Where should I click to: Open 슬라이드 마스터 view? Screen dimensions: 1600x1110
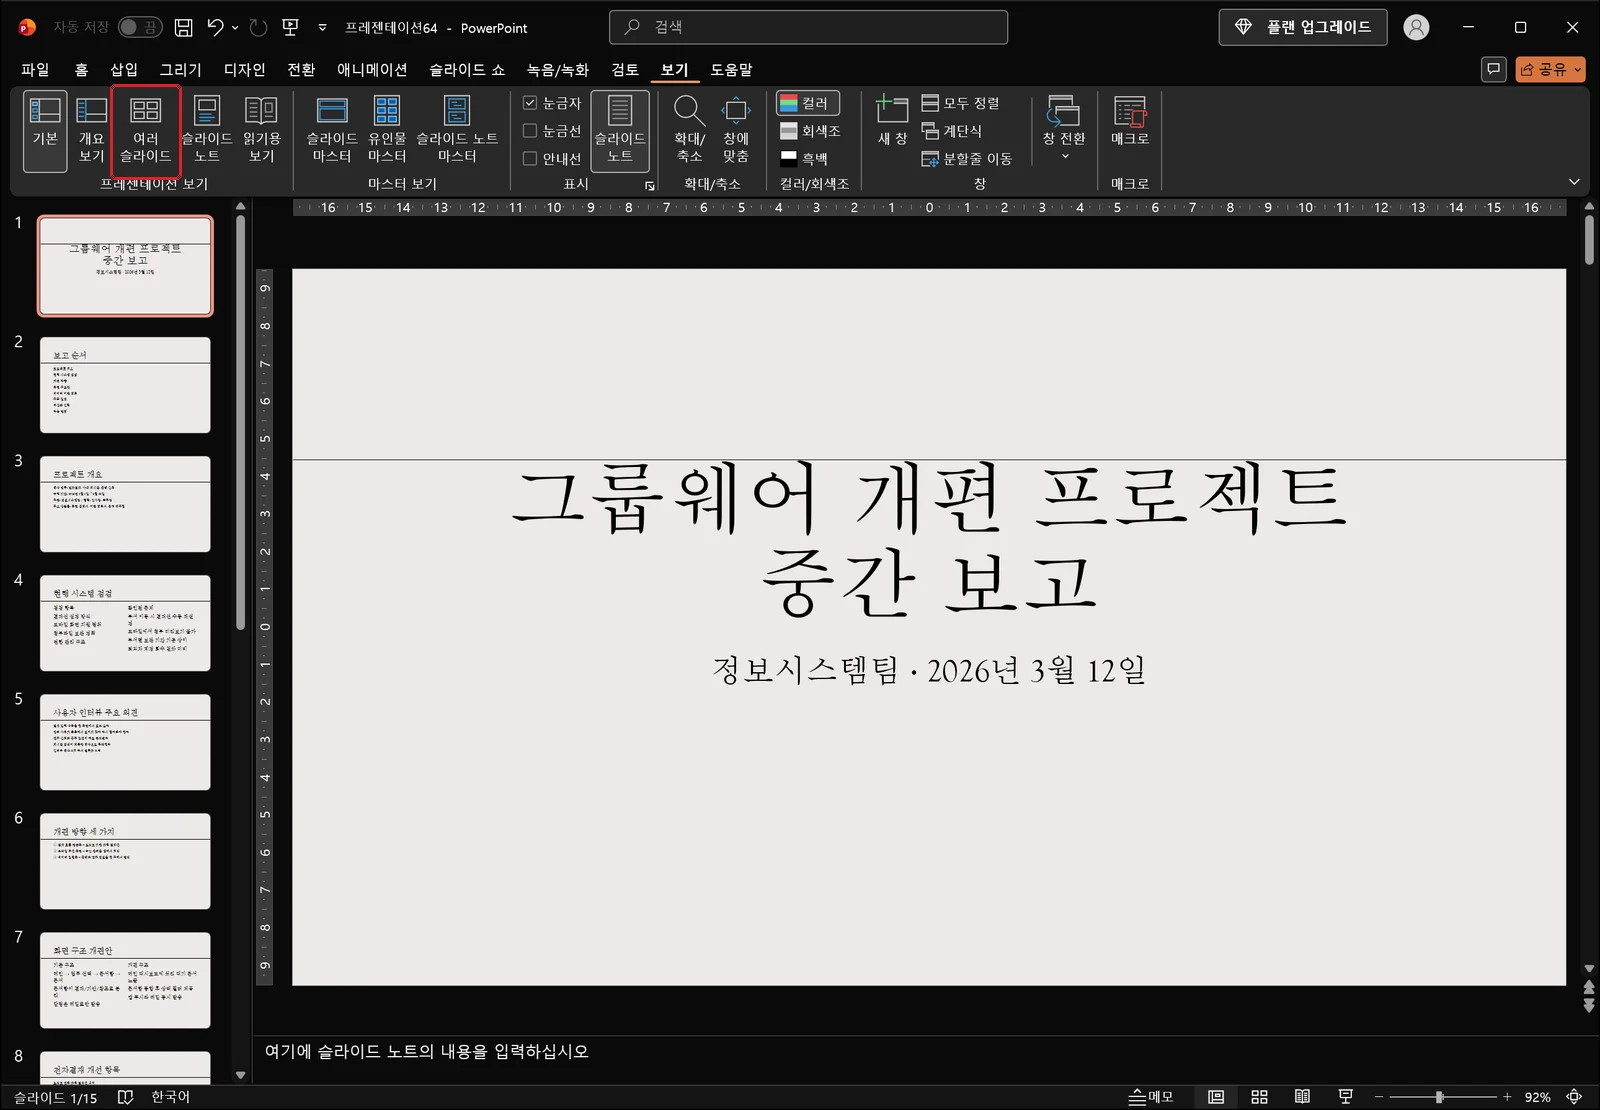(x=332, y=130)
